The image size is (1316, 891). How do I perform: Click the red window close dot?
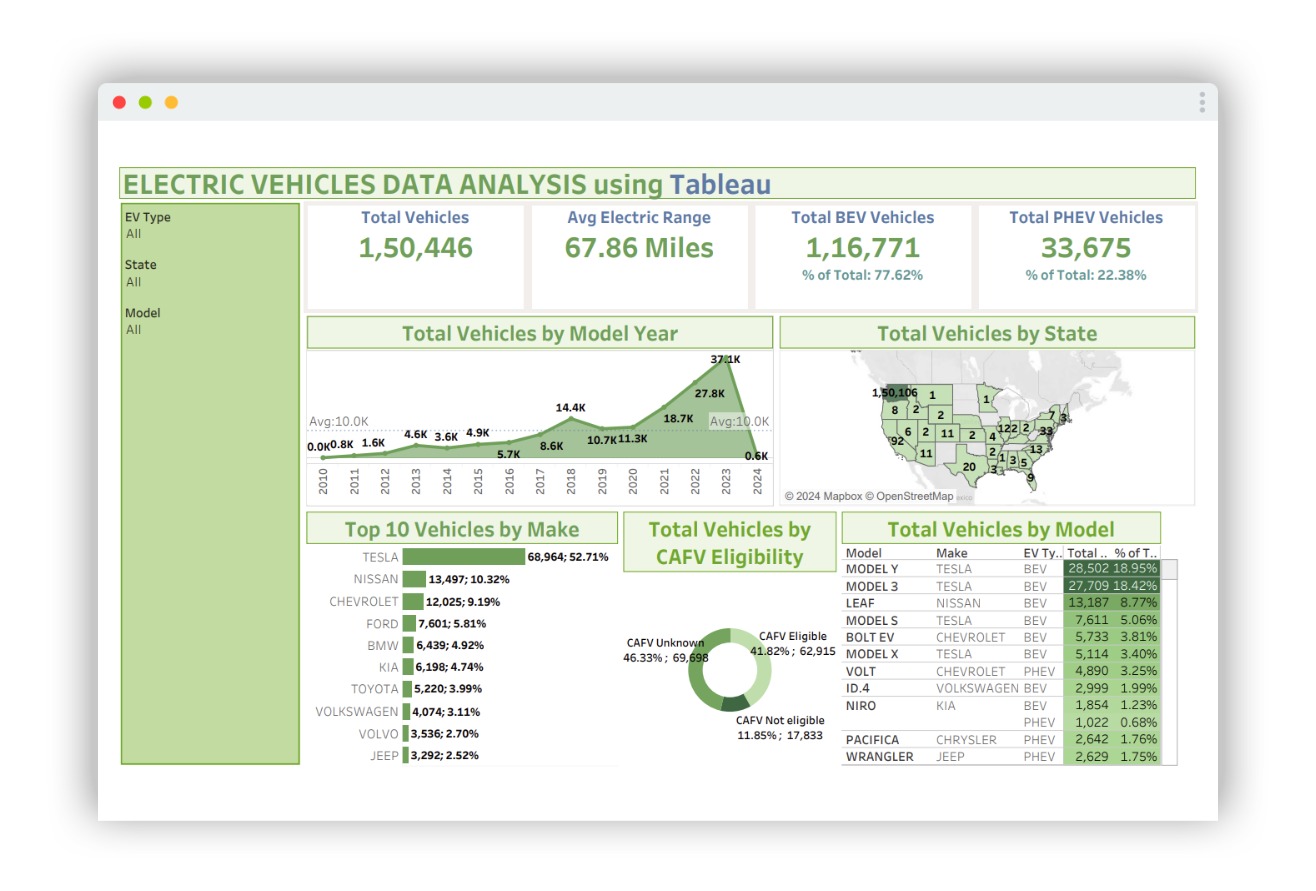click(119, 102)
